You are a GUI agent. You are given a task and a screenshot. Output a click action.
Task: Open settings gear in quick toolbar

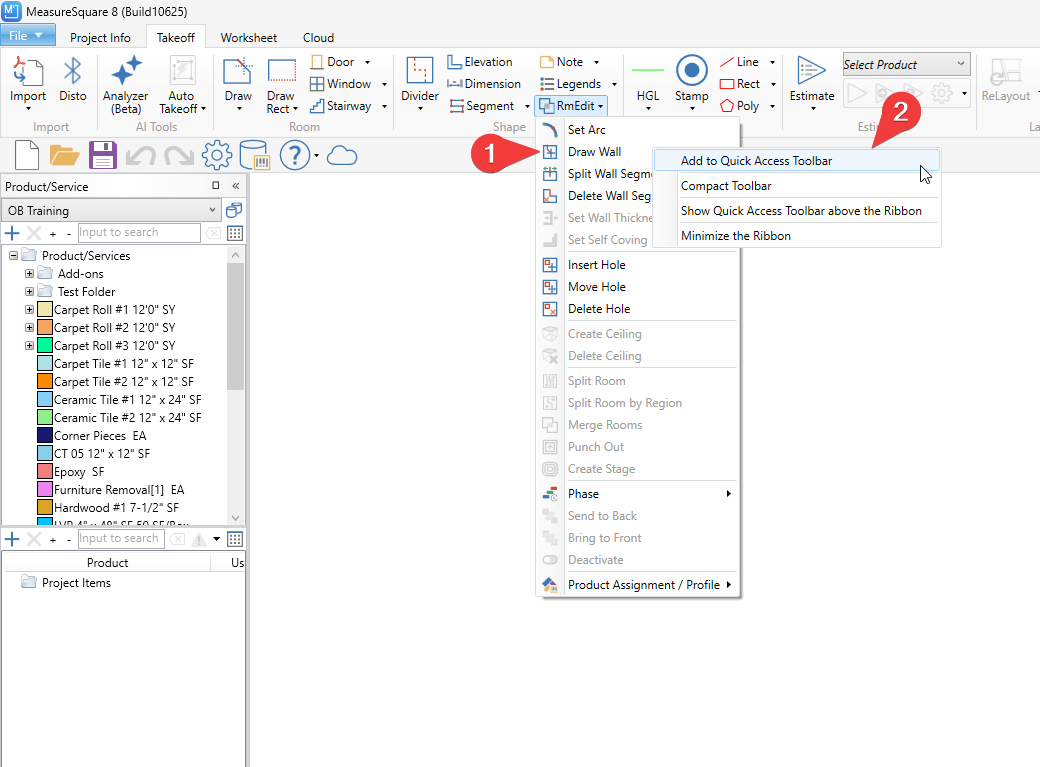pyautogui.click(x=217, y=155)
